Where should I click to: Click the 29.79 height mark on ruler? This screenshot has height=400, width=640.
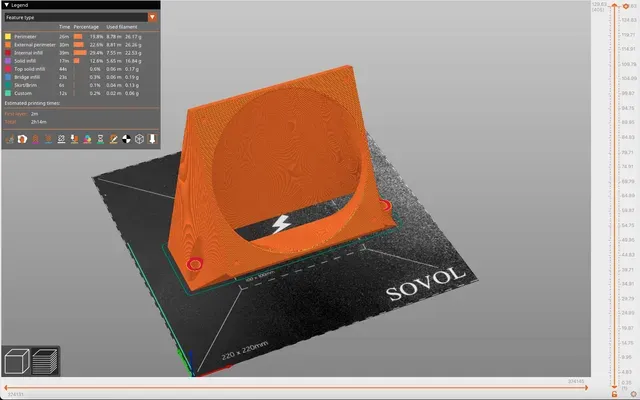coord(628,299)
